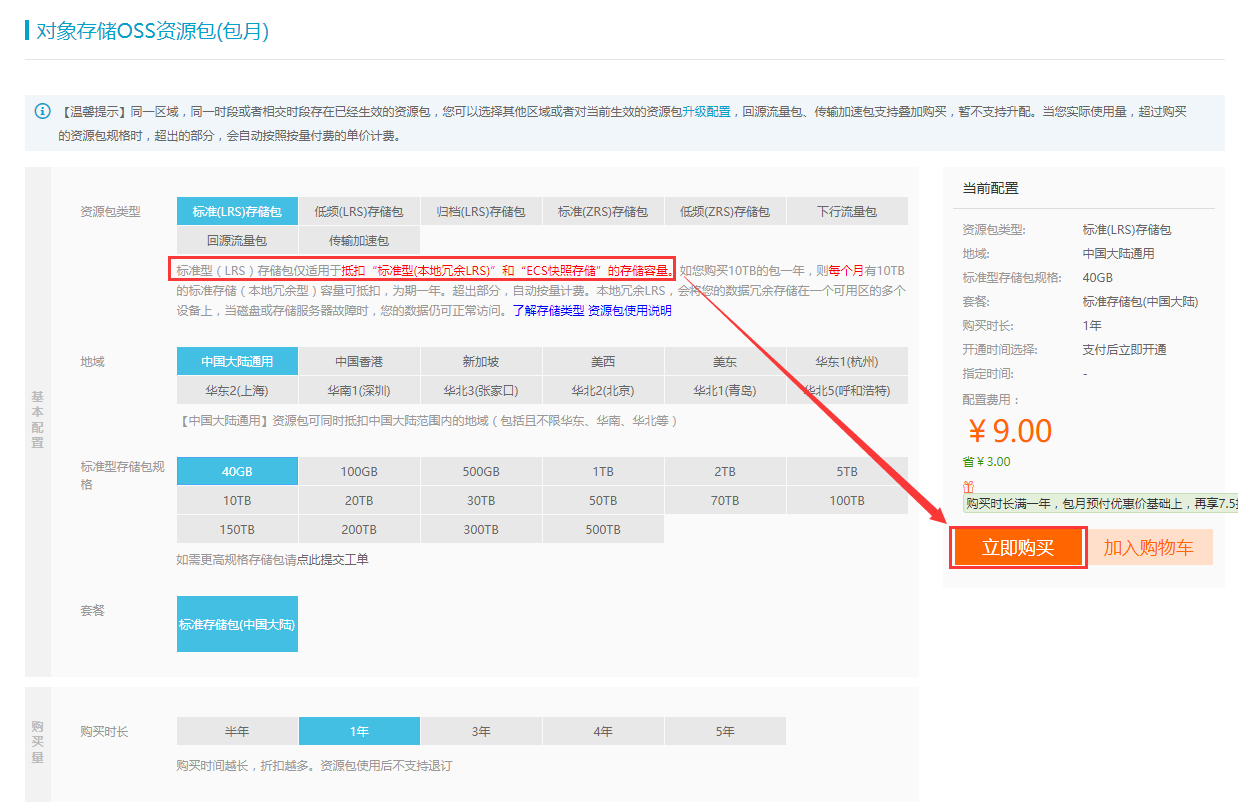Choose 华东2(上海) region option
This screenshot has width=1238, height=806.
coord(237,391)
